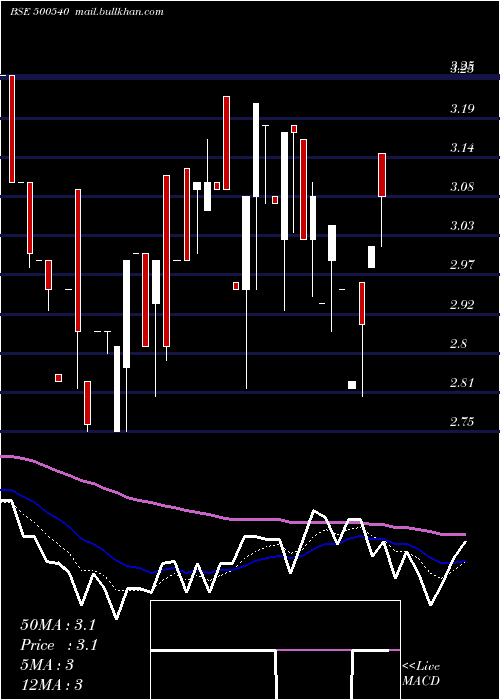The width and height of the screenshot is (500, 700).
Task: Click the 2.97 price axis label
Action: 462,265
